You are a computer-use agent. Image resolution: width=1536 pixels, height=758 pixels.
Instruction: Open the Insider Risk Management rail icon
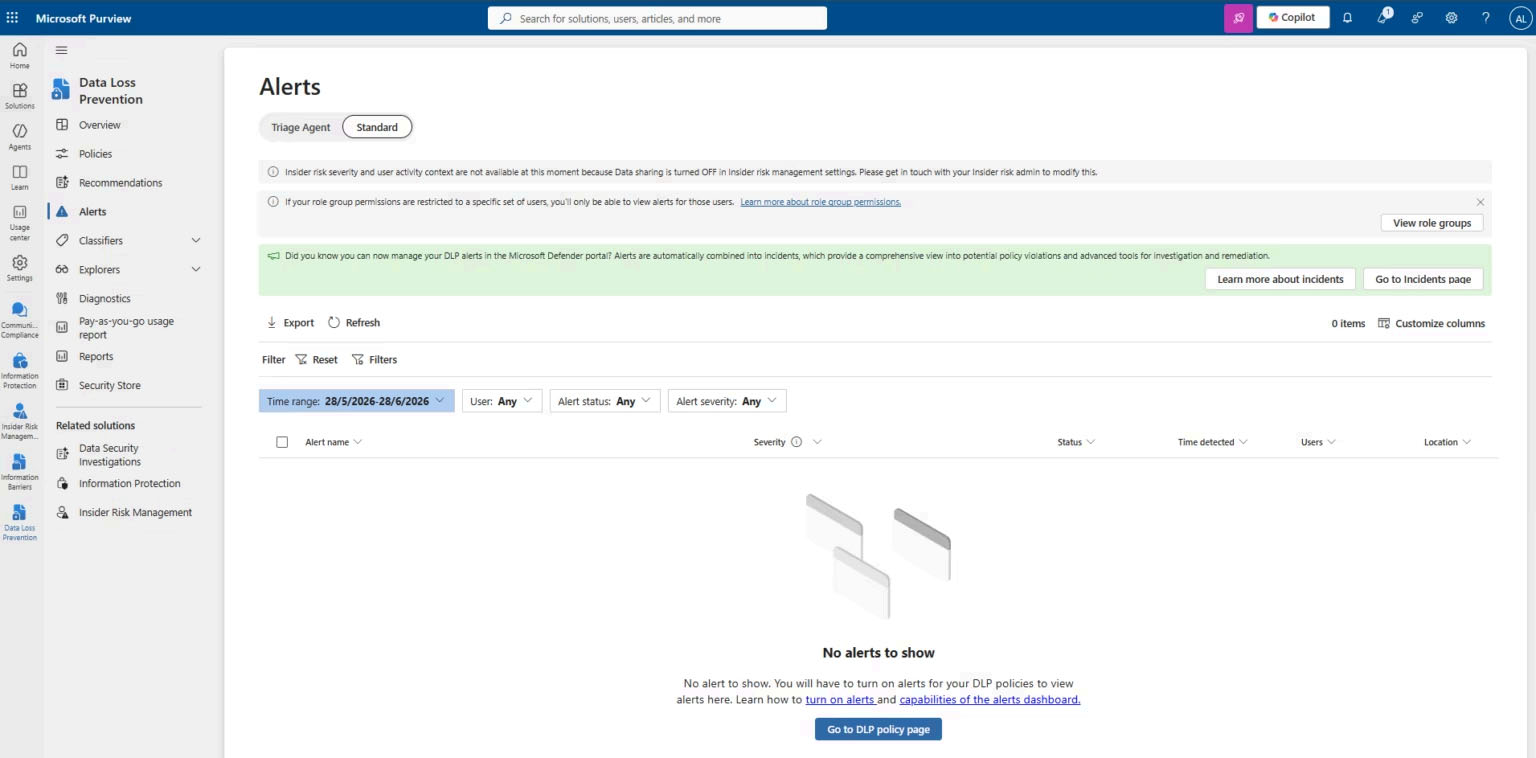click(19, 421)
